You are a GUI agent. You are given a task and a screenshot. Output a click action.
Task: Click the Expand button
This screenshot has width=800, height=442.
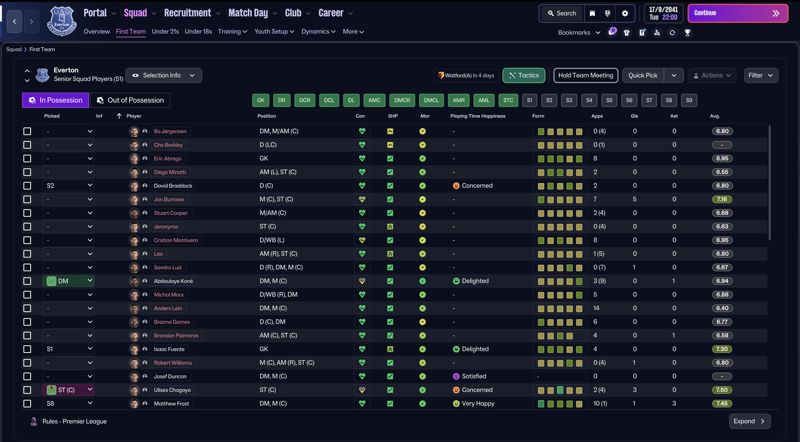pyautogui.click(x=749, y=421)
